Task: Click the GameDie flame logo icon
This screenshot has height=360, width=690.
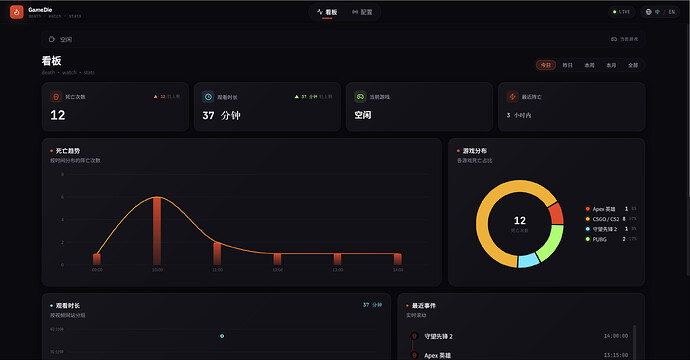Action: 17,12
